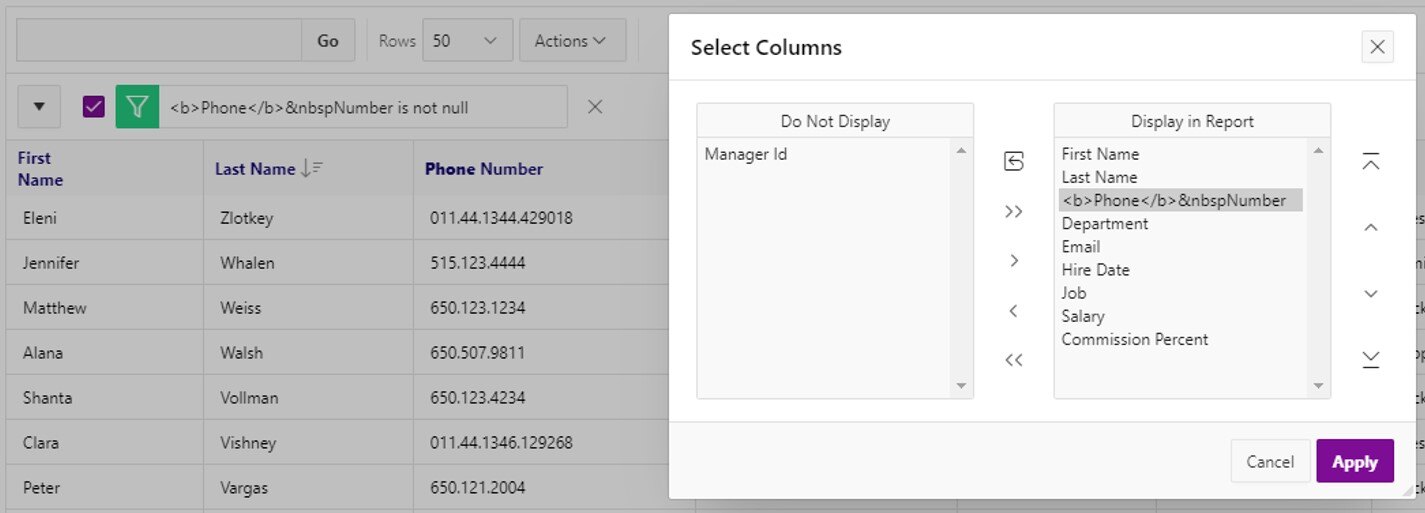1425x513 pixels.
Task: Open the Actions menu
Action: 572,41
